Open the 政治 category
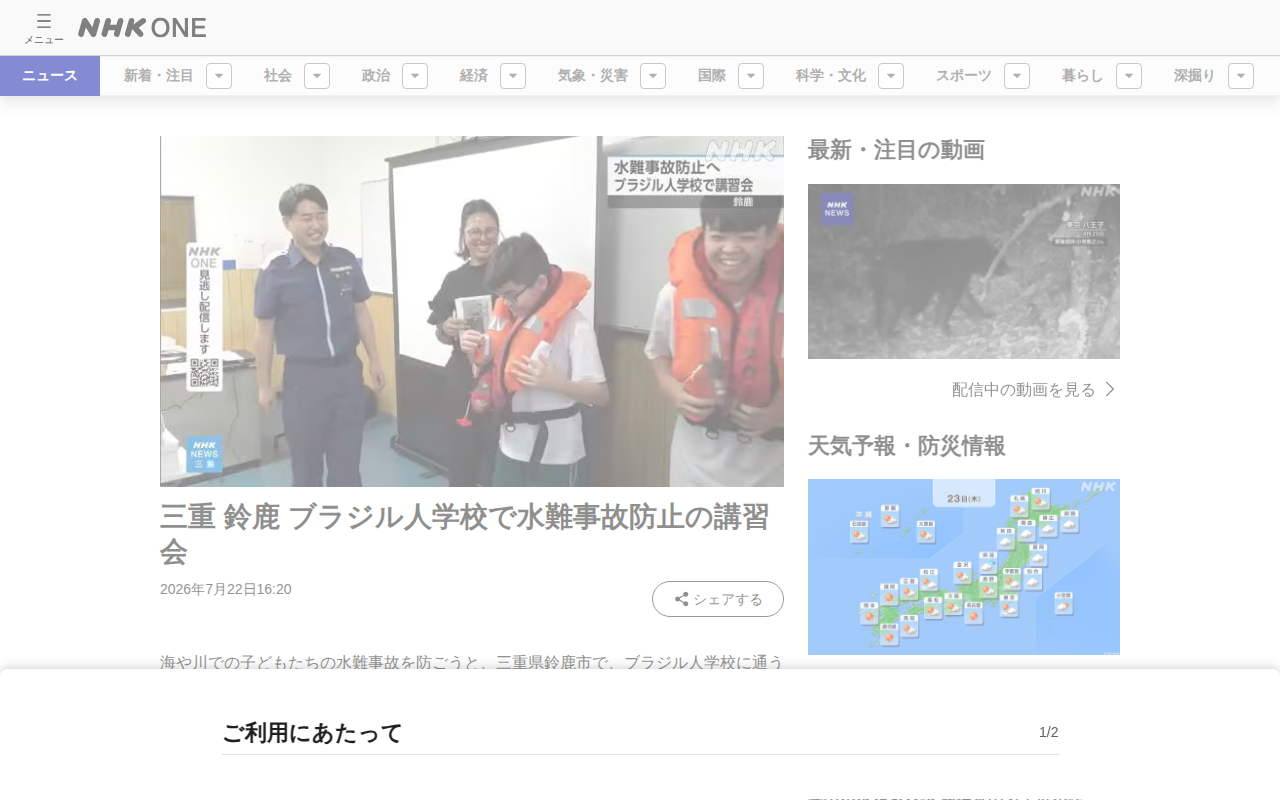This screenshot has width=1280, height=800. [376, 76]
